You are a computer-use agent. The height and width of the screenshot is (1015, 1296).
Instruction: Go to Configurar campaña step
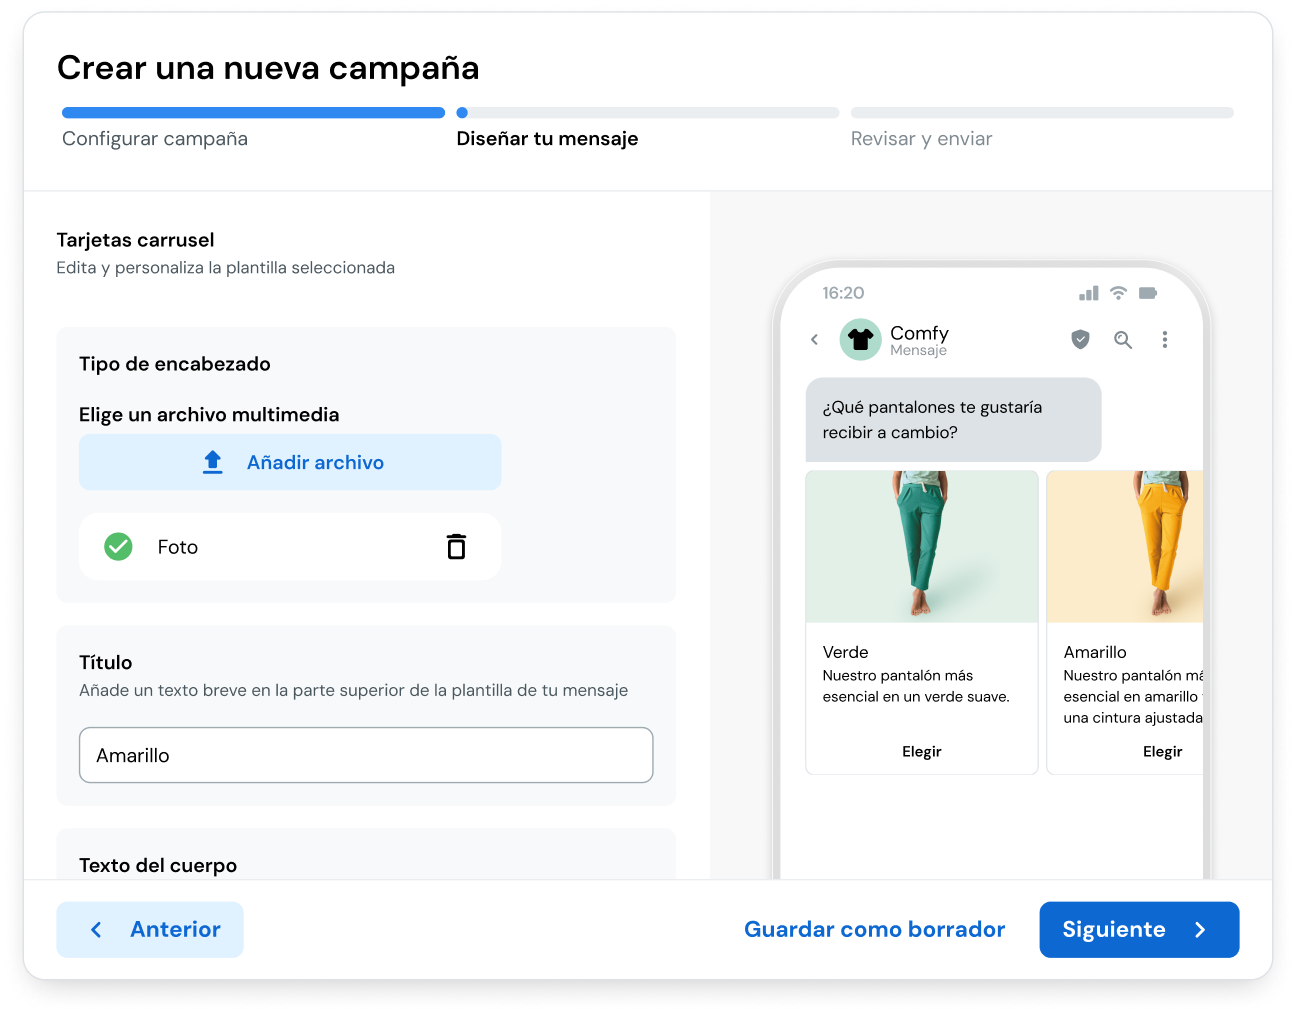[x=155, y=139]
